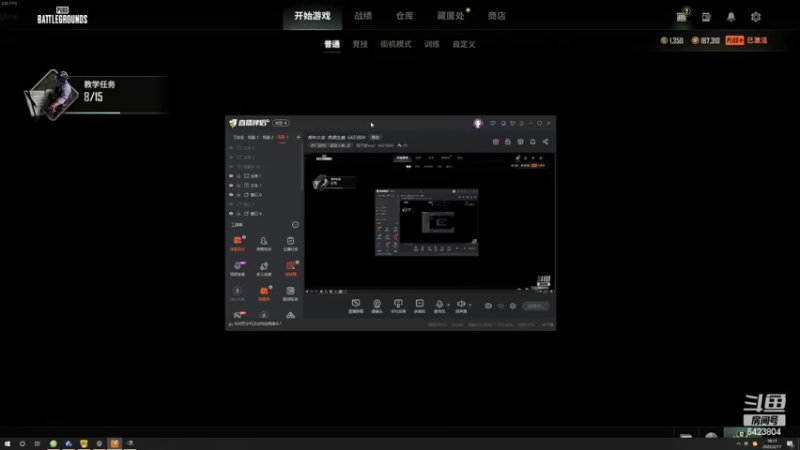Select the 训练 mode
800x450 pixels.
[432, 44]
